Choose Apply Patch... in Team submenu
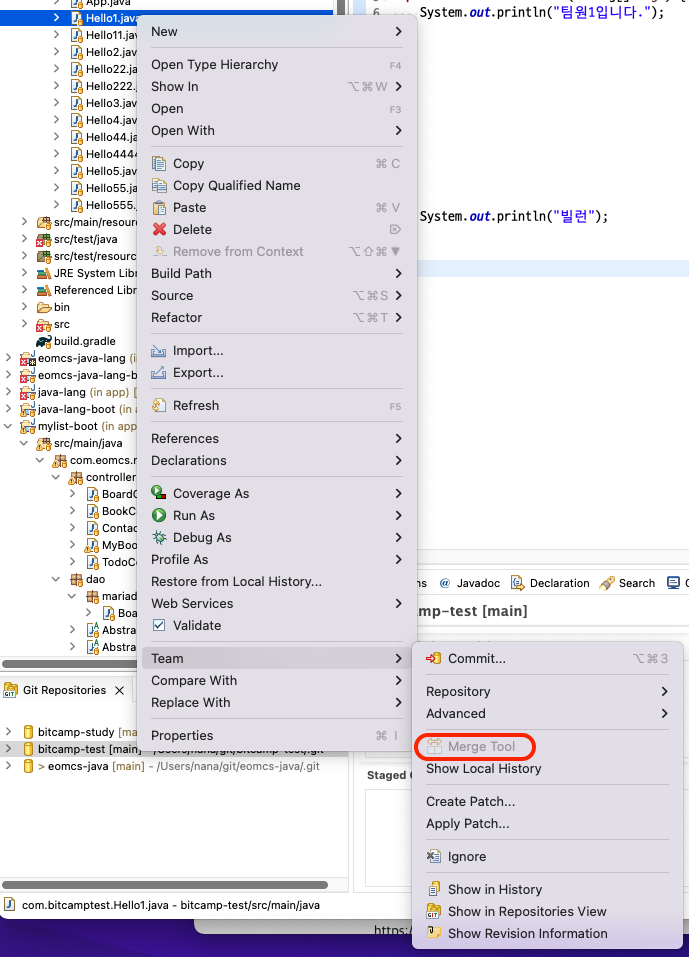 tap(547, 823)
